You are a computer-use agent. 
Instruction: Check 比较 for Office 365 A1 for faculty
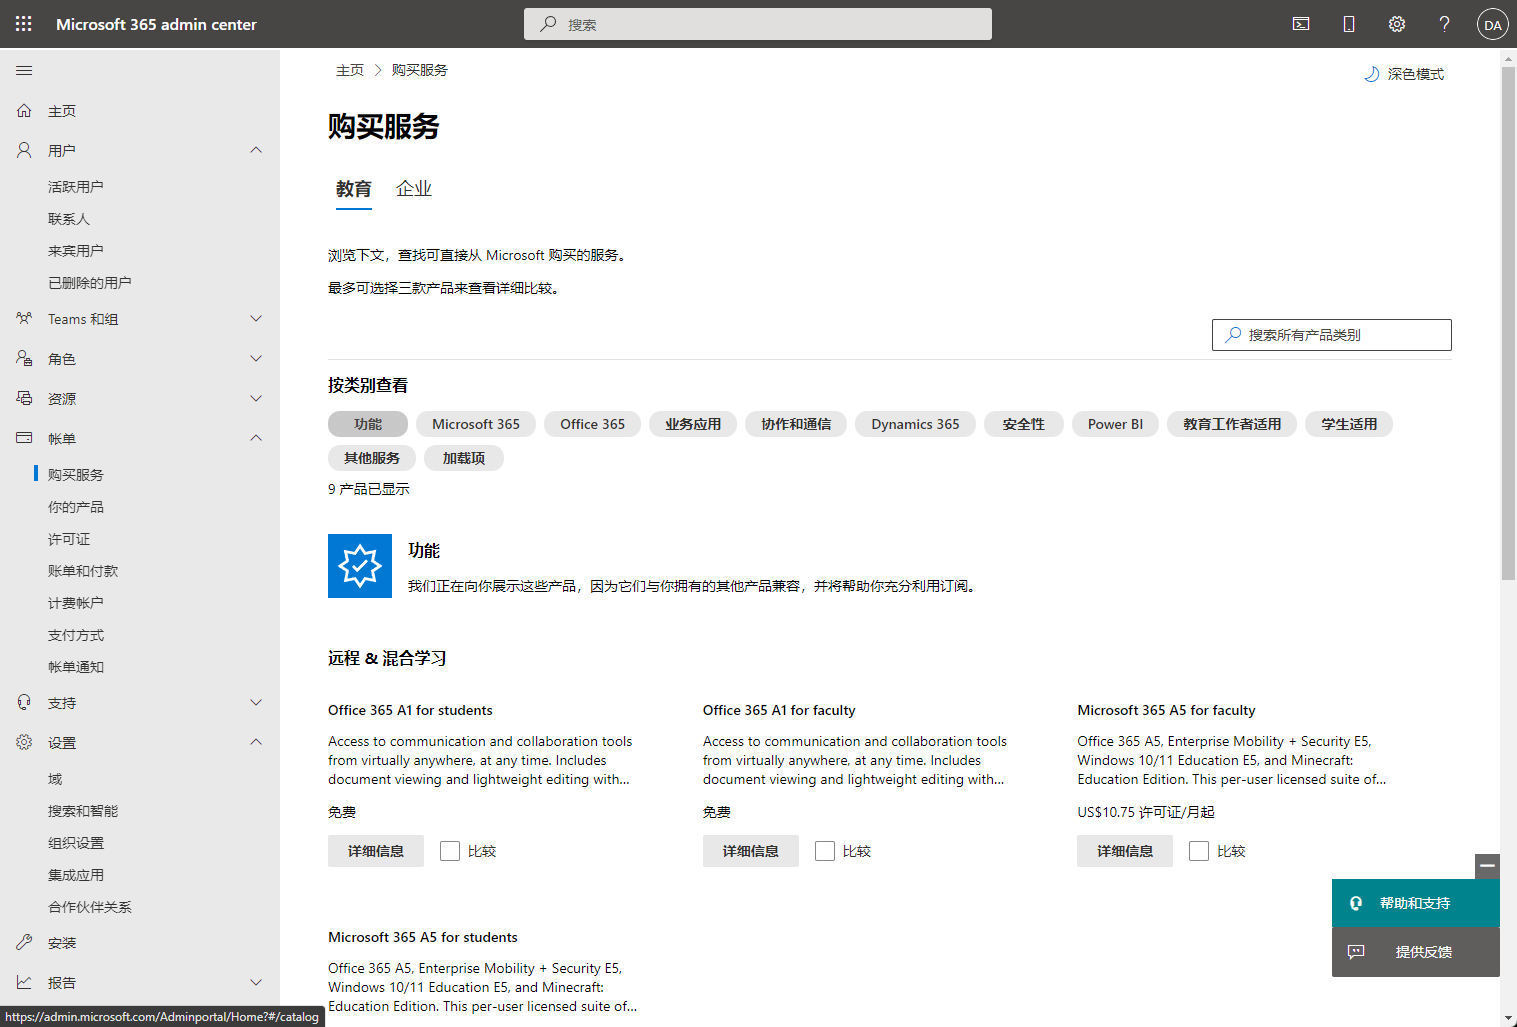pyautogui.click(x=825, y=851)
